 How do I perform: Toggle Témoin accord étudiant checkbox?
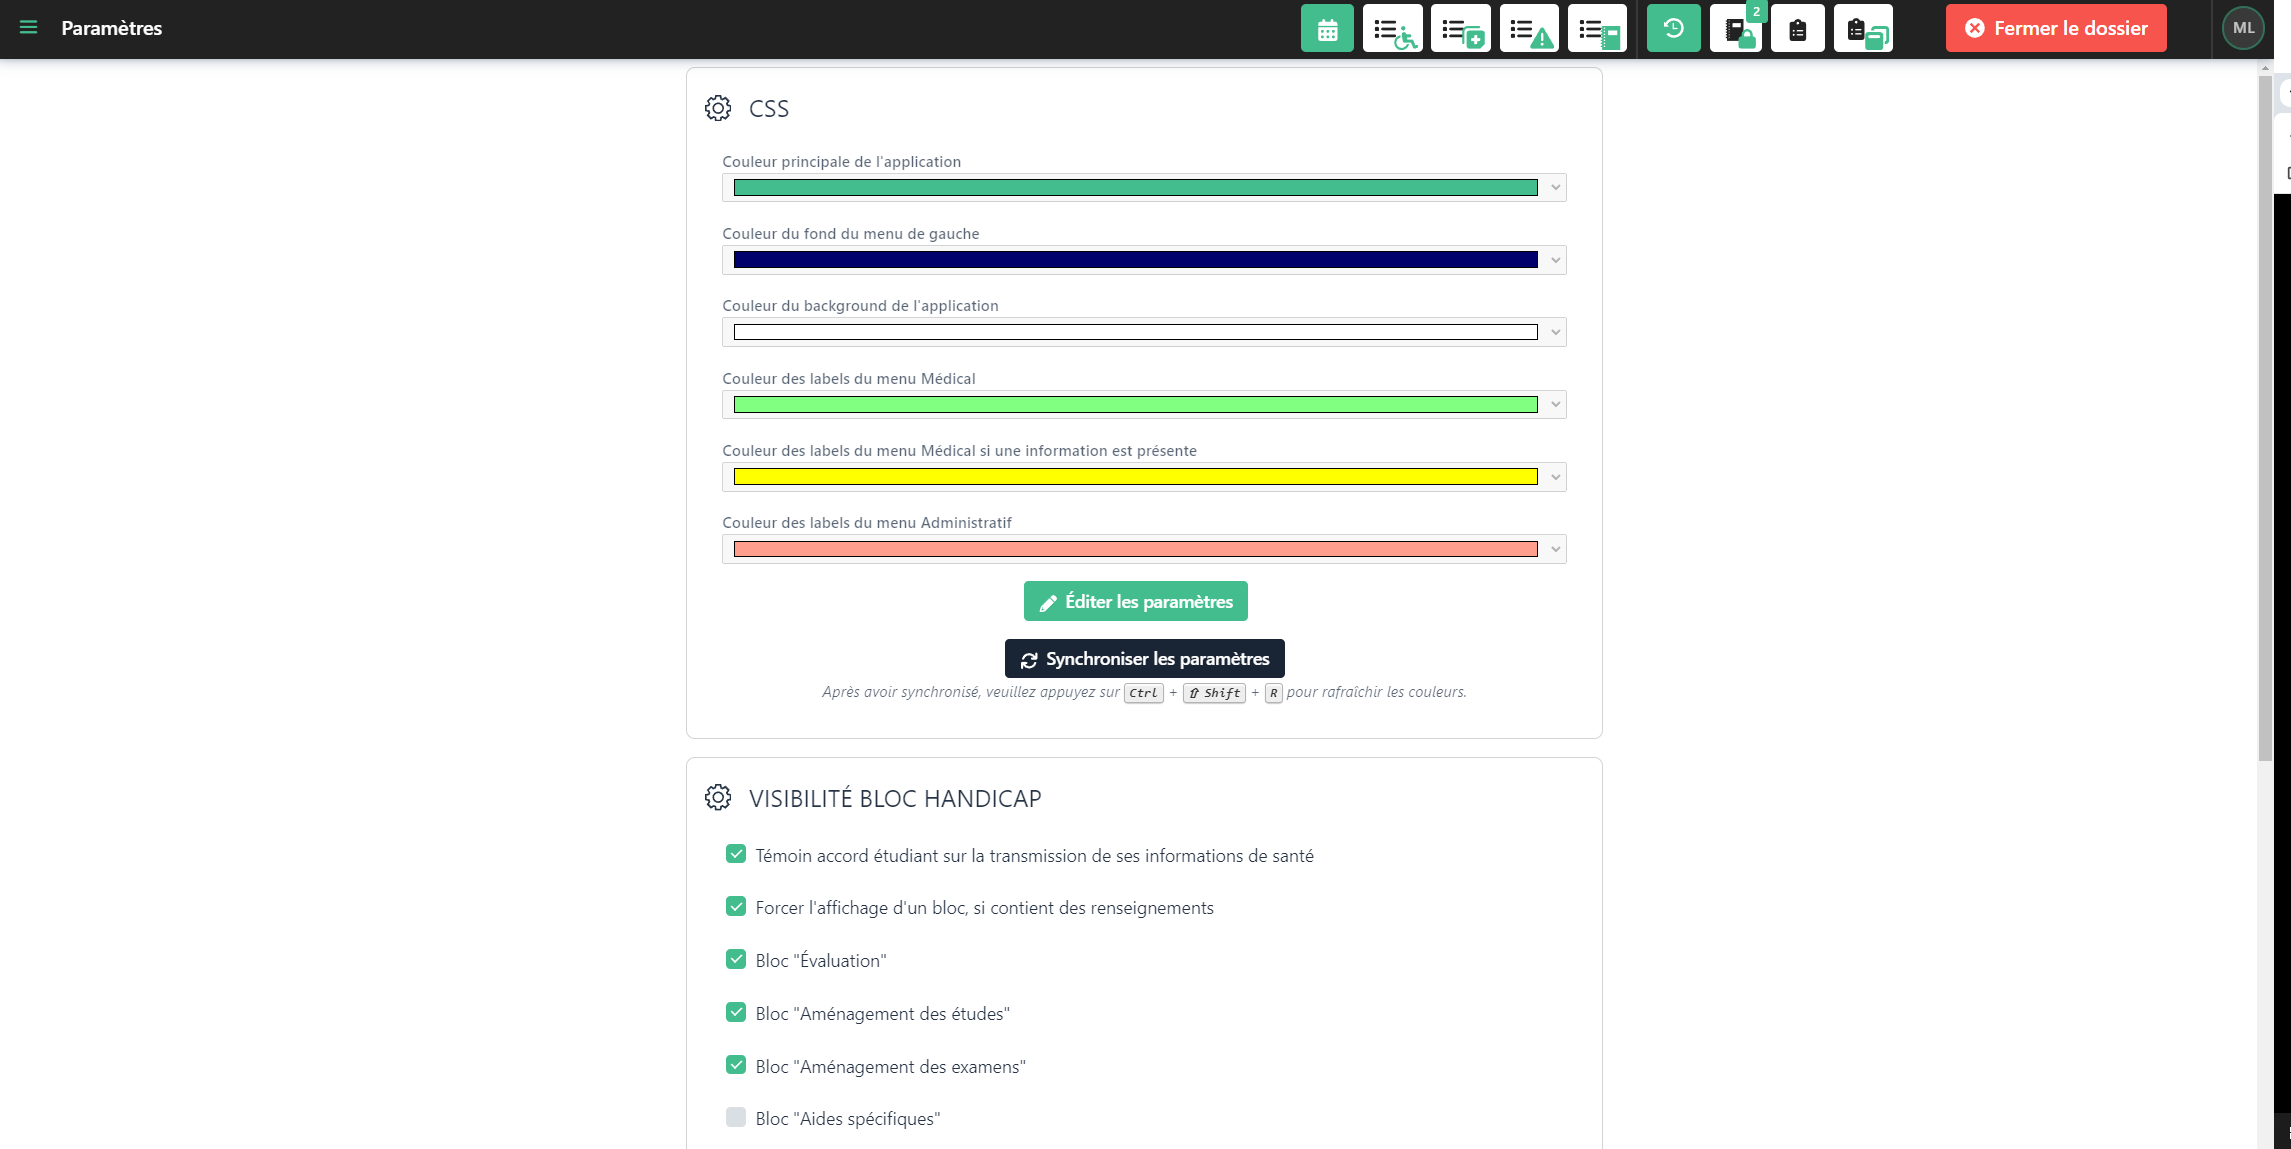[x=736, y=854]
